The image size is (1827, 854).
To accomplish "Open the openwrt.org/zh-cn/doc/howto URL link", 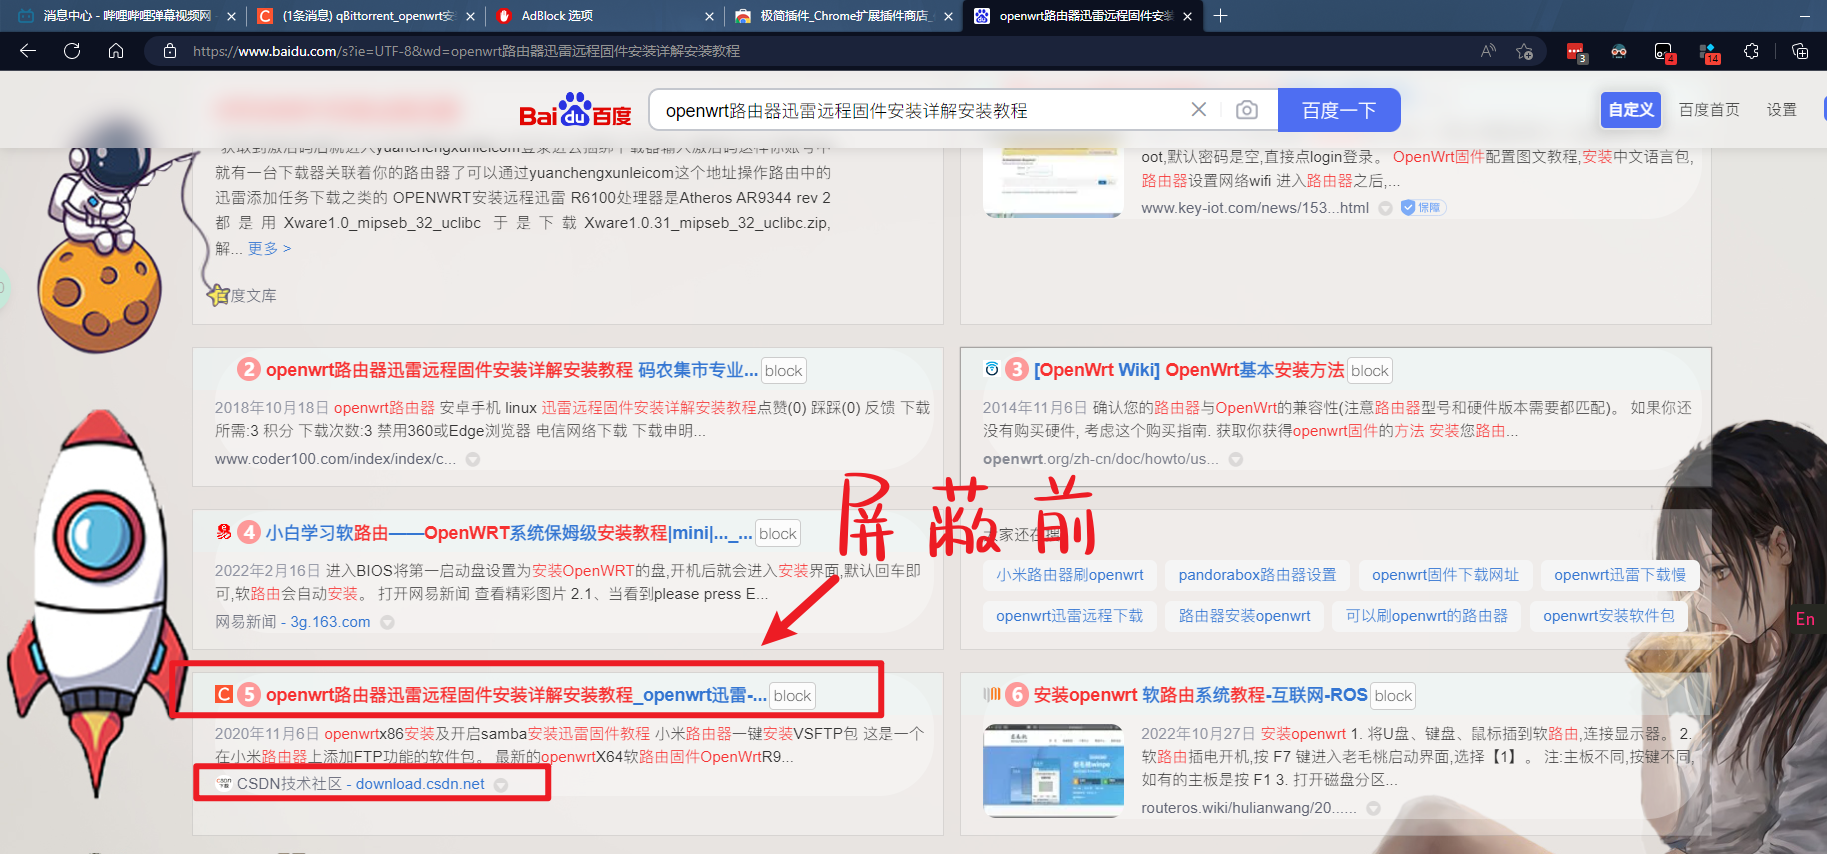I will [x=1101, y=459].
